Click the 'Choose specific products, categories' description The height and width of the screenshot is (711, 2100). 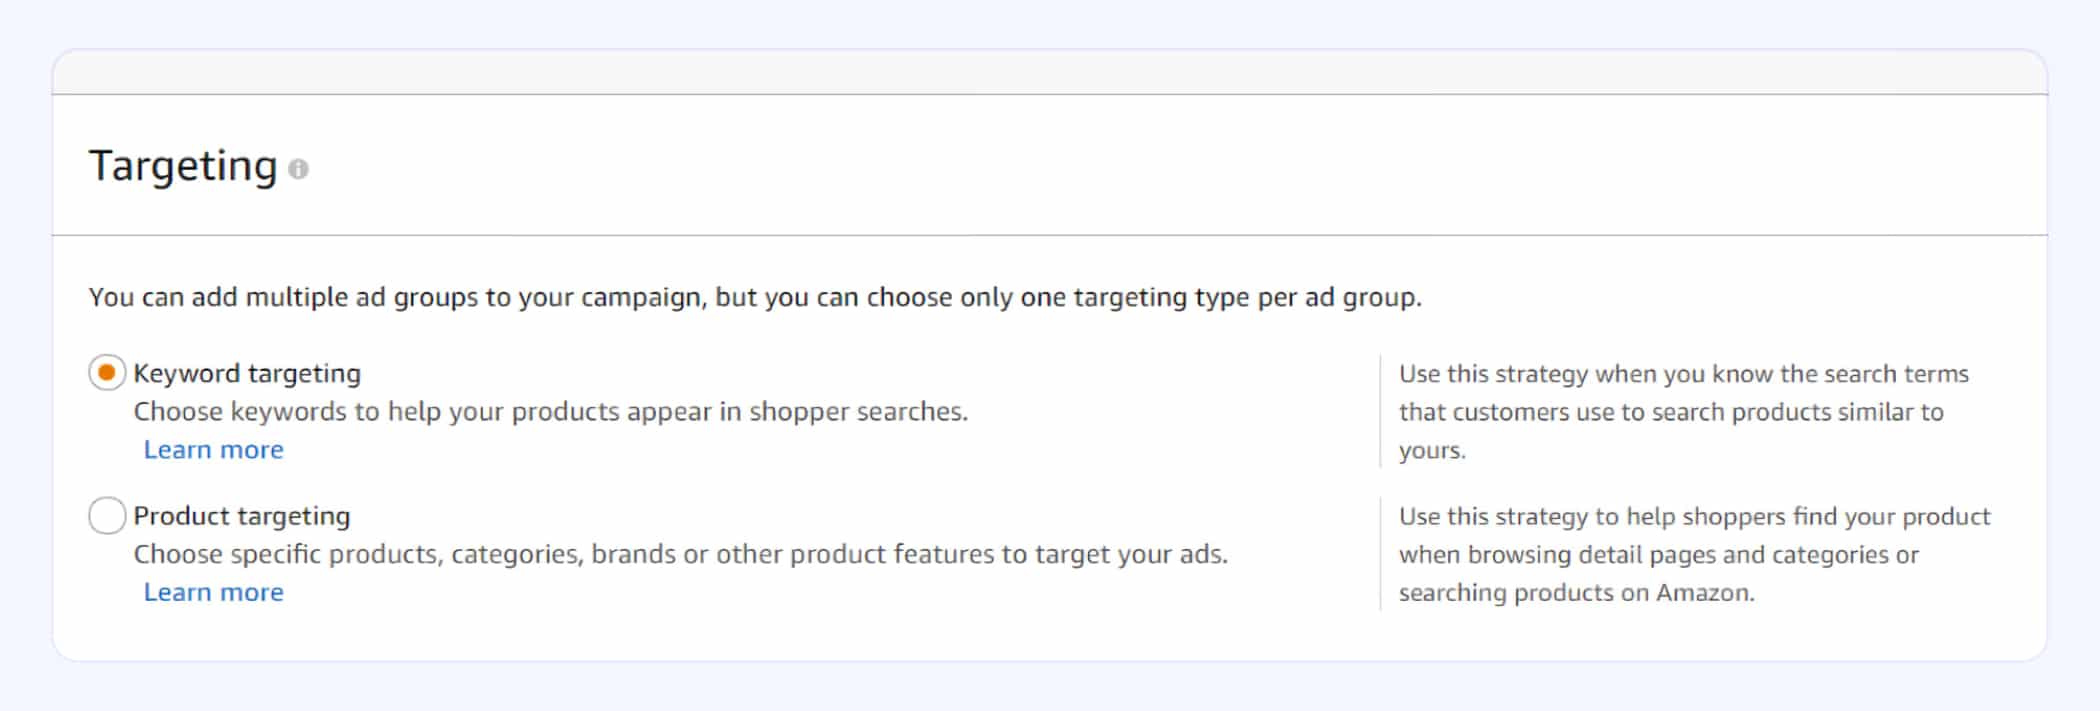[681, 554]
